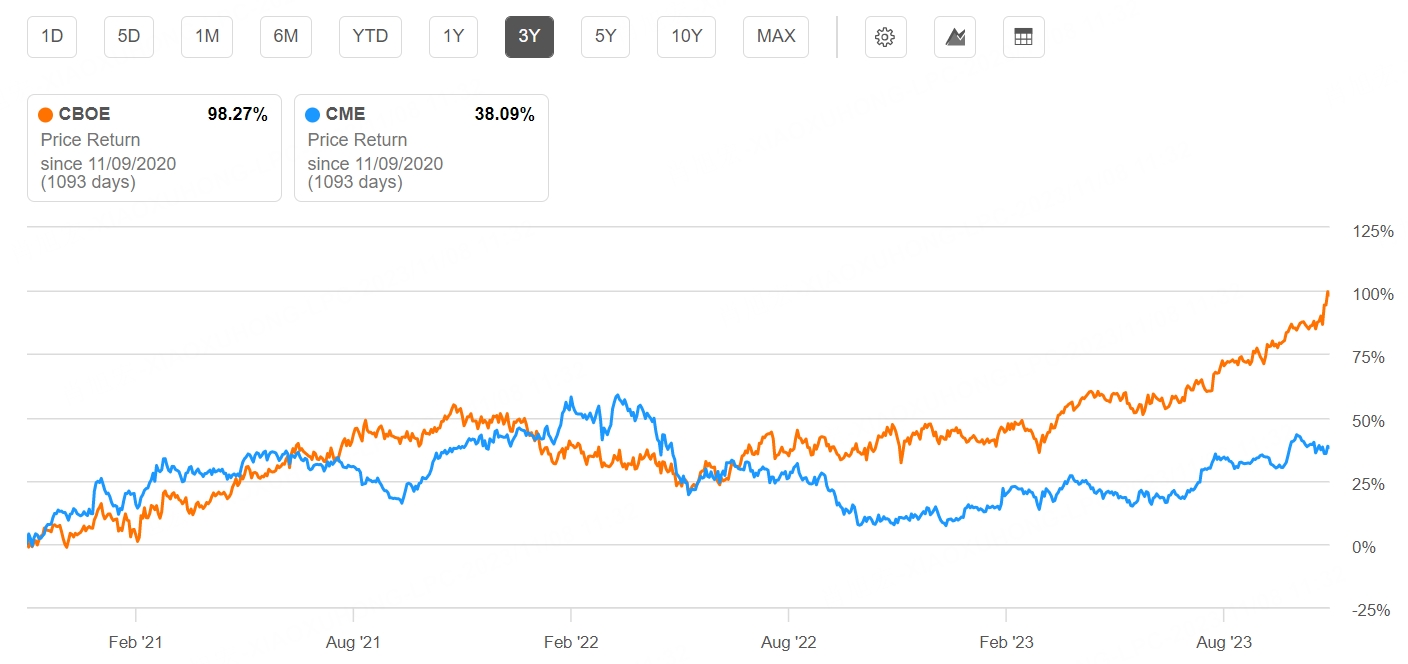Switch to mountain area chart style
This screenshot has width=1408, height=664.
954,36
